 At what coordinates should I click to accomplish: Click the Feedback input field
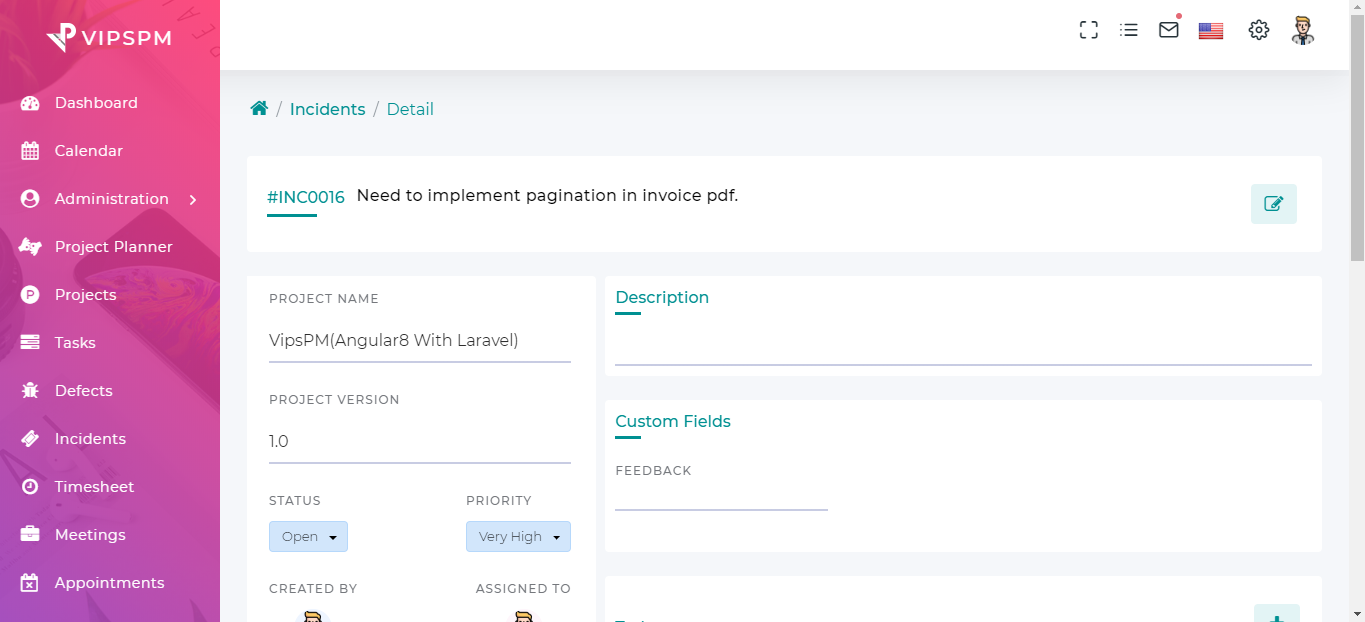click(x=721, y=497)
